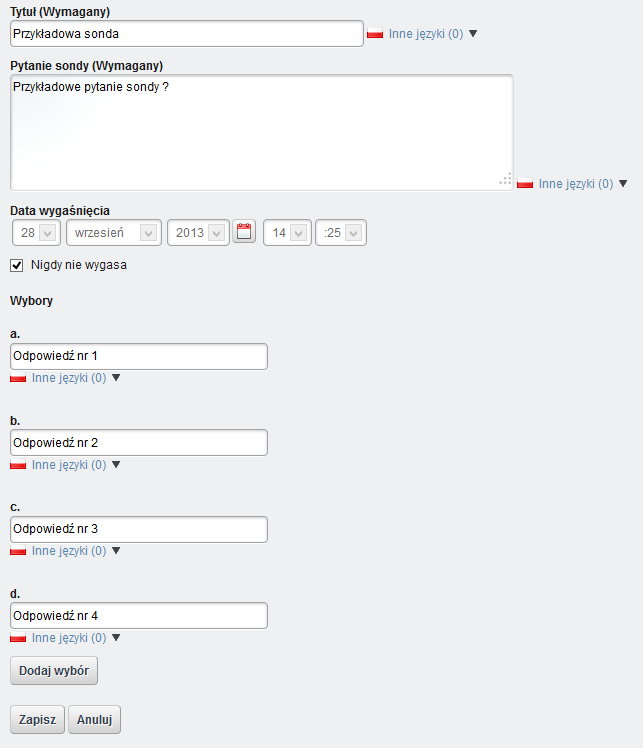This screenshot has width=643, height=748.
Task: Open the year dropdown showing 2013
Action: pos(198,233)
